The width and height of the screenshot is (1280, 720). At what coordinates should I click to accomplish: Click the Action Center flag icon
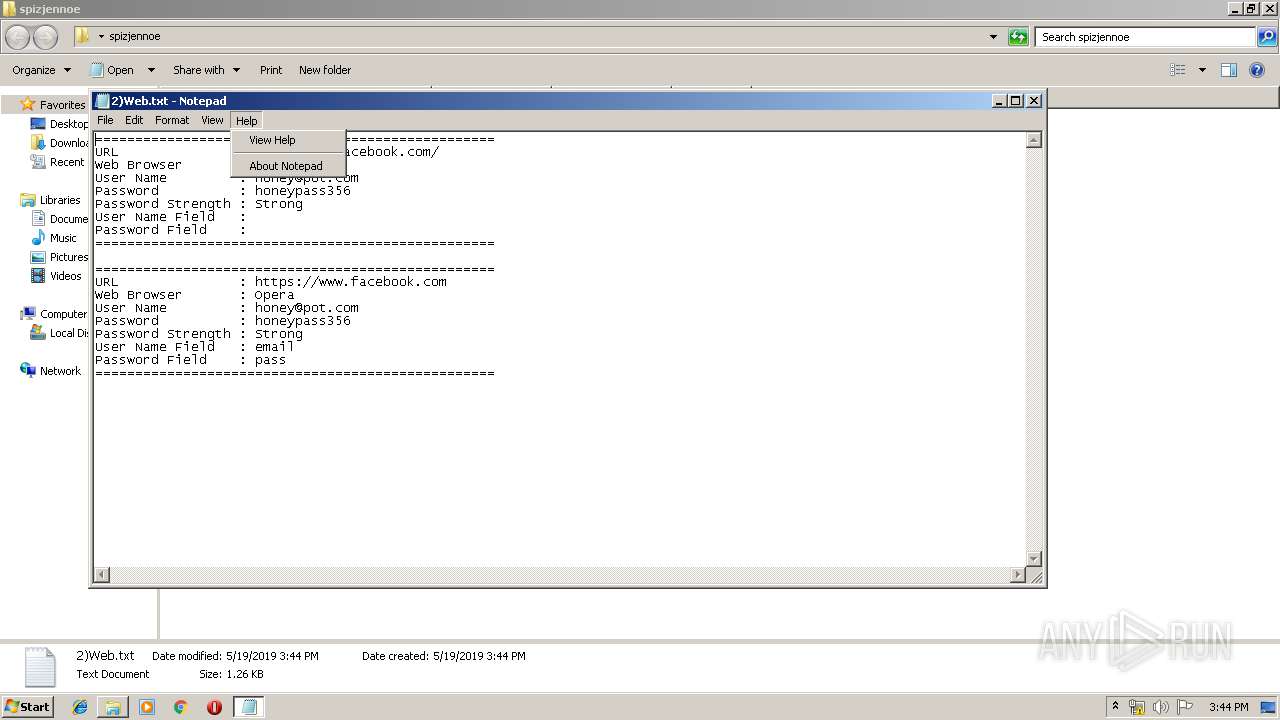click(x=1184, y=707)
